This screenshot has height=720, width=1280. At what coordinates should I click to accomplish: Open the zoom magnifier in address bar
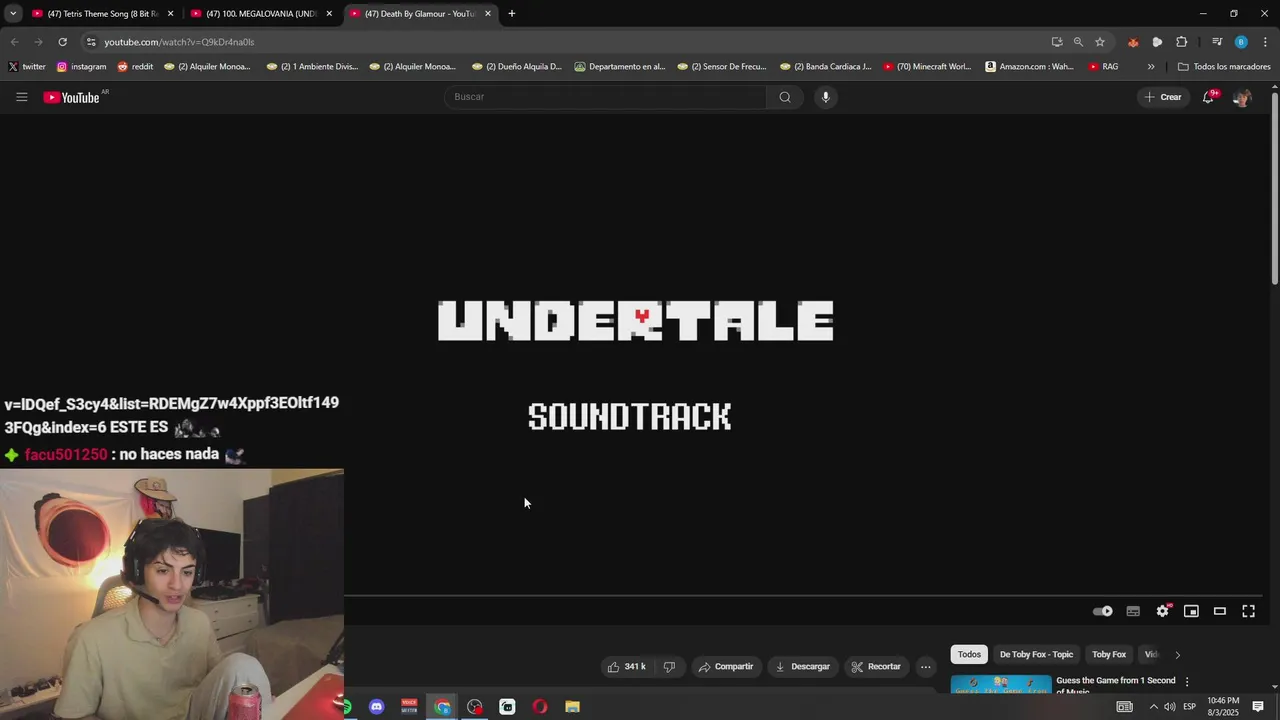pyautogui.click(x=1078, y=42)
